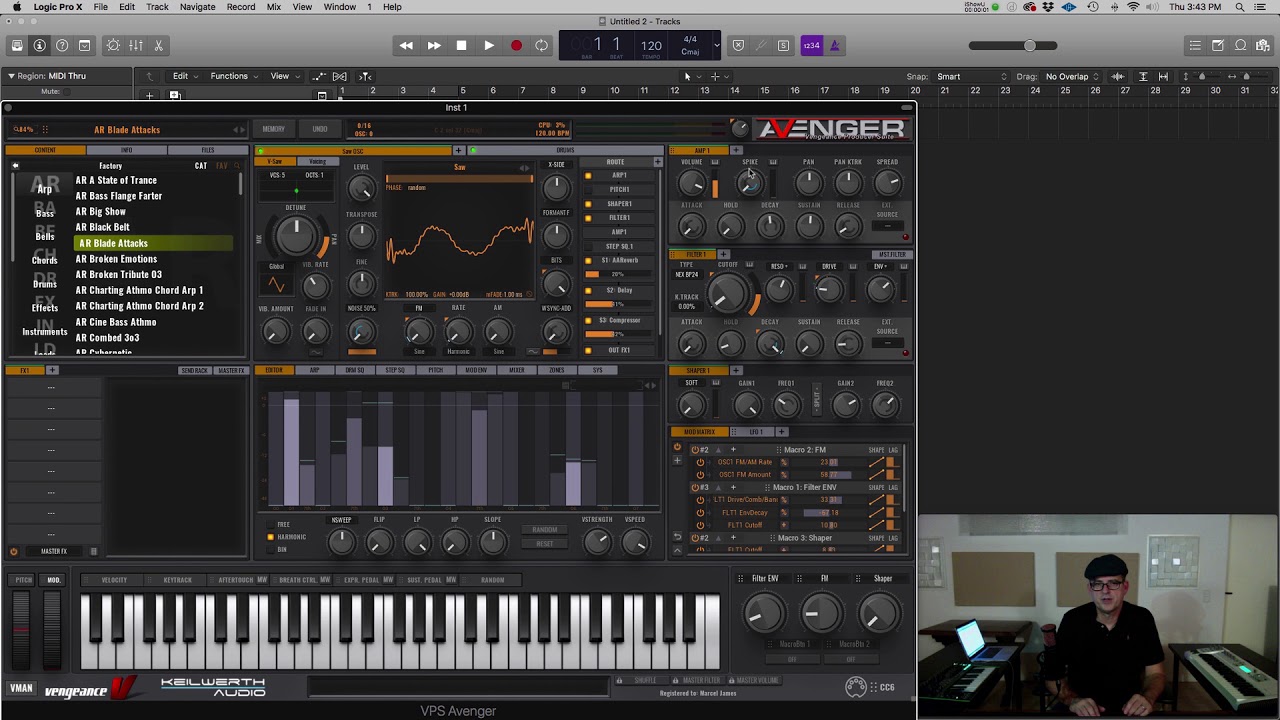Add a mod matrix slot with plus icon
The height and width of the screenshot is (720, 1280).
pos(677,461)
